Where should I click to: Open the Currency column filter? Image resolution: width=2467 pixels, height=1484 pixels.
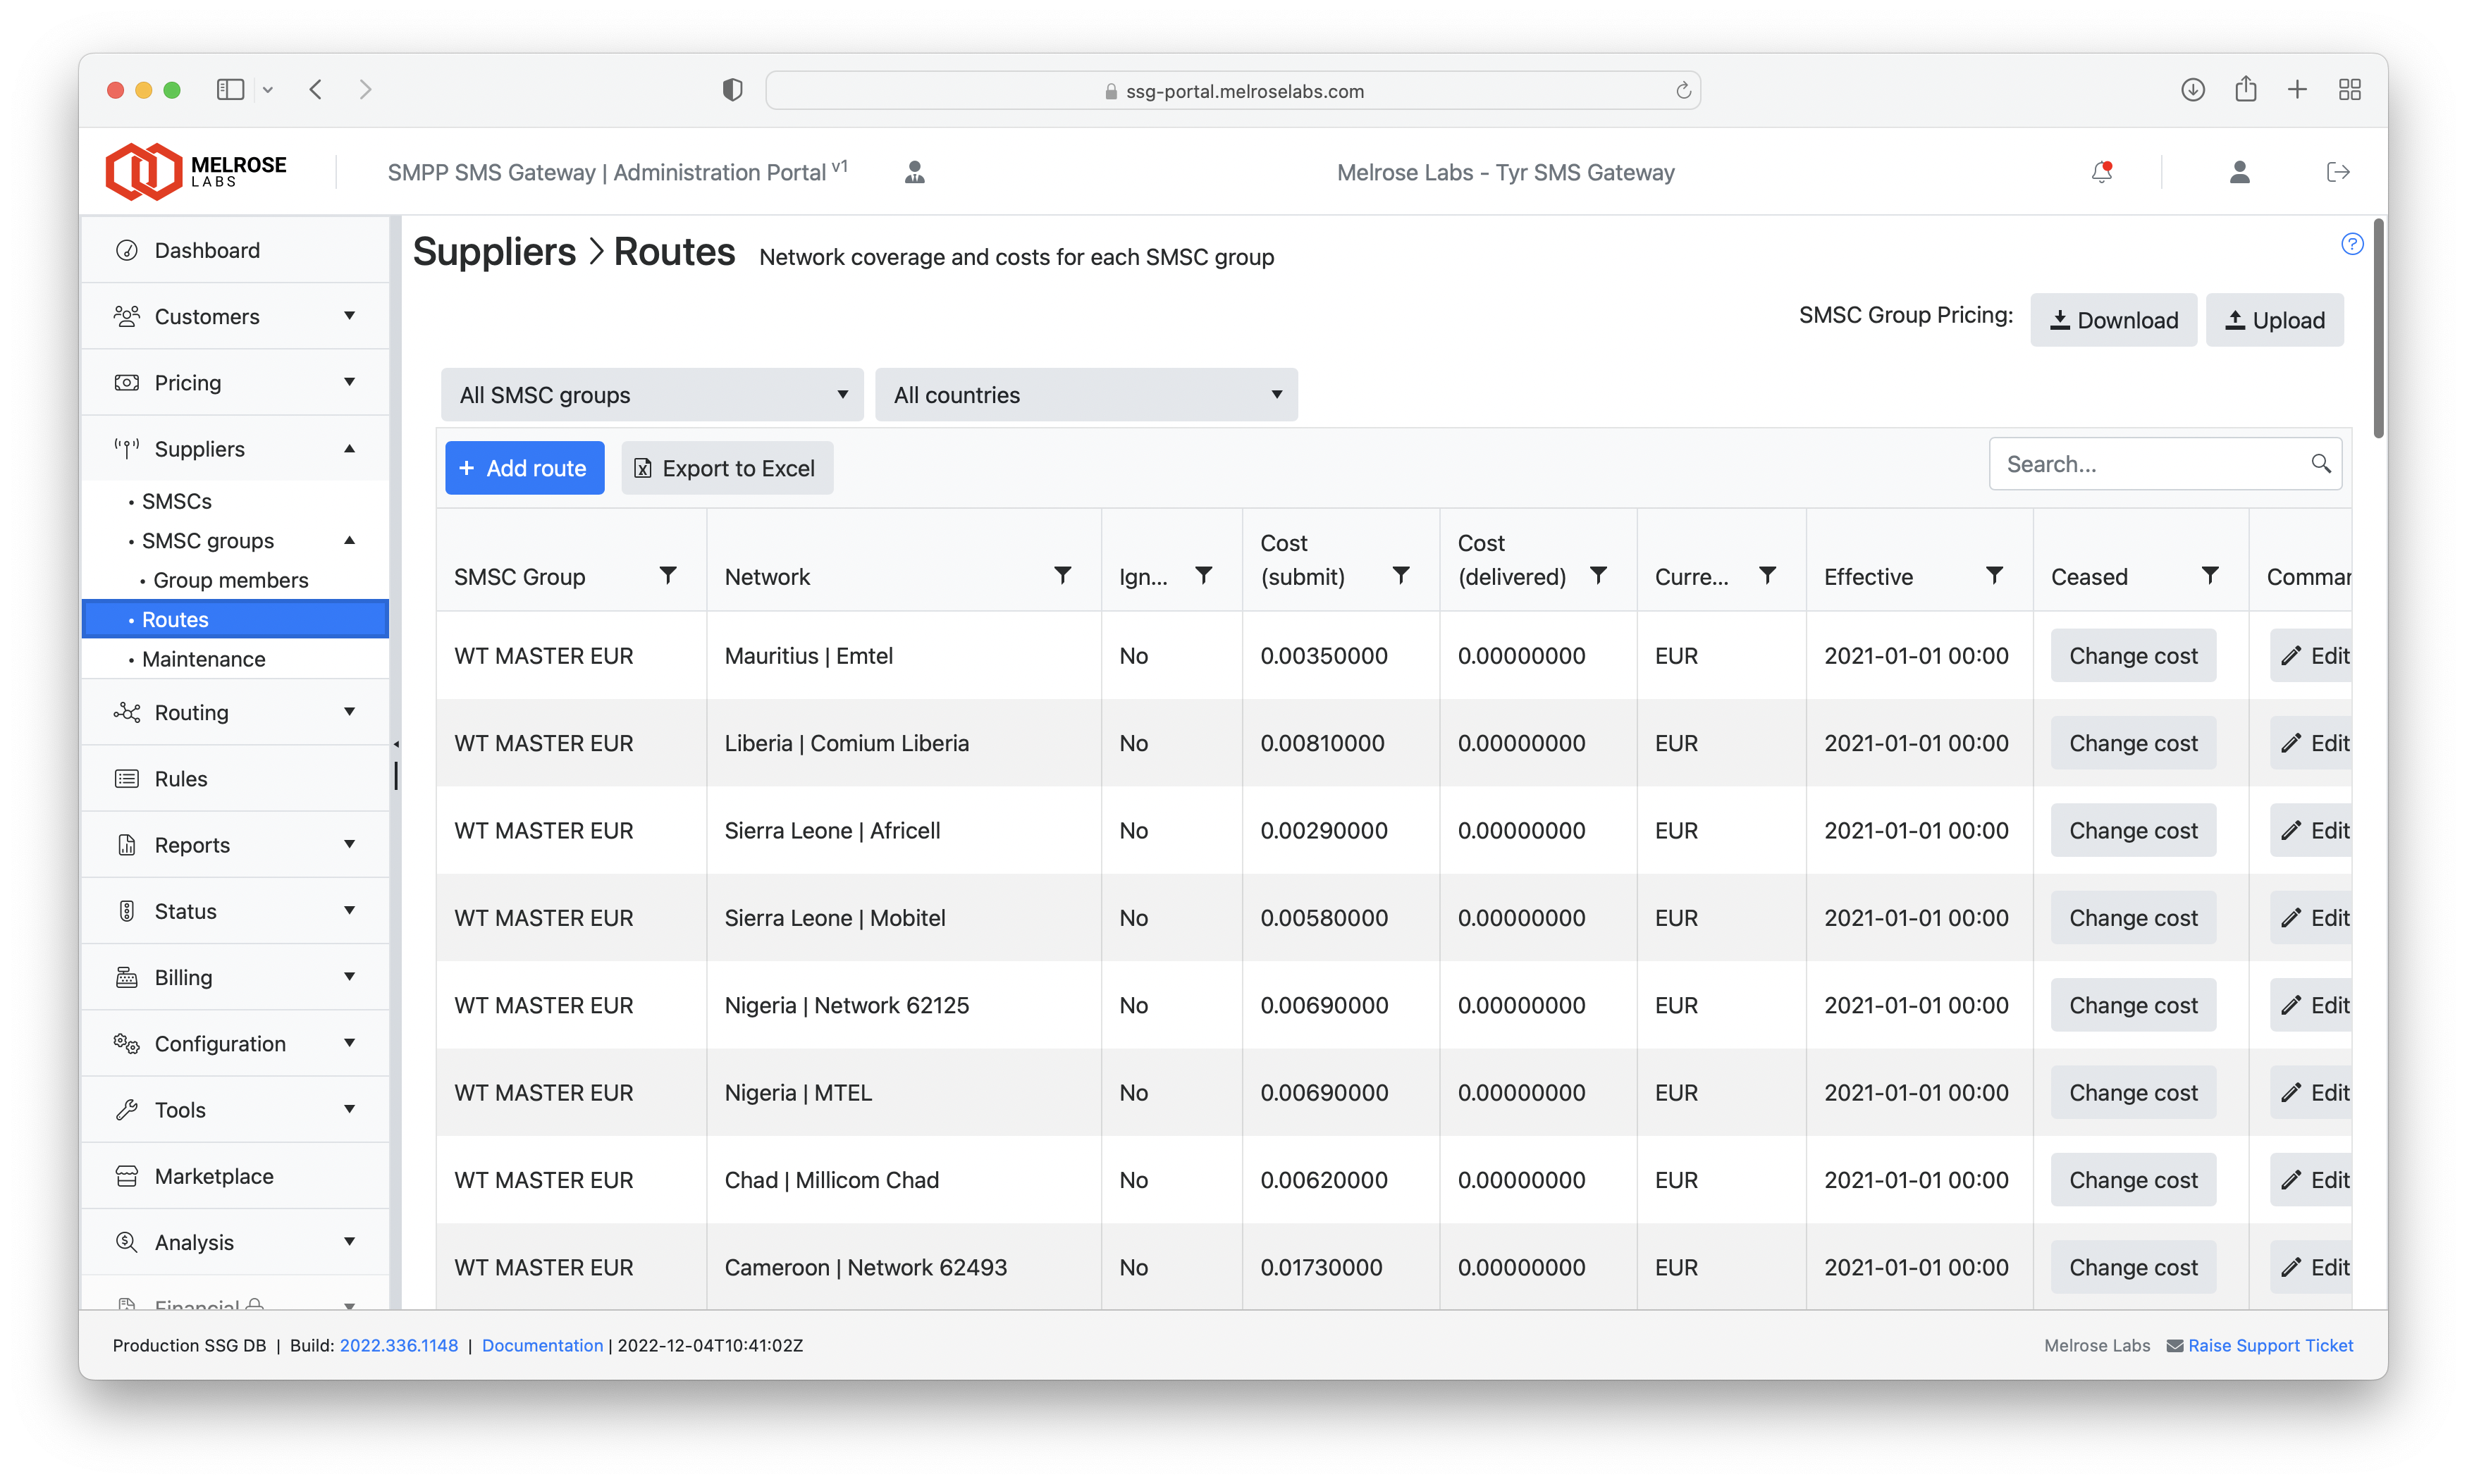click(1767, 575)
